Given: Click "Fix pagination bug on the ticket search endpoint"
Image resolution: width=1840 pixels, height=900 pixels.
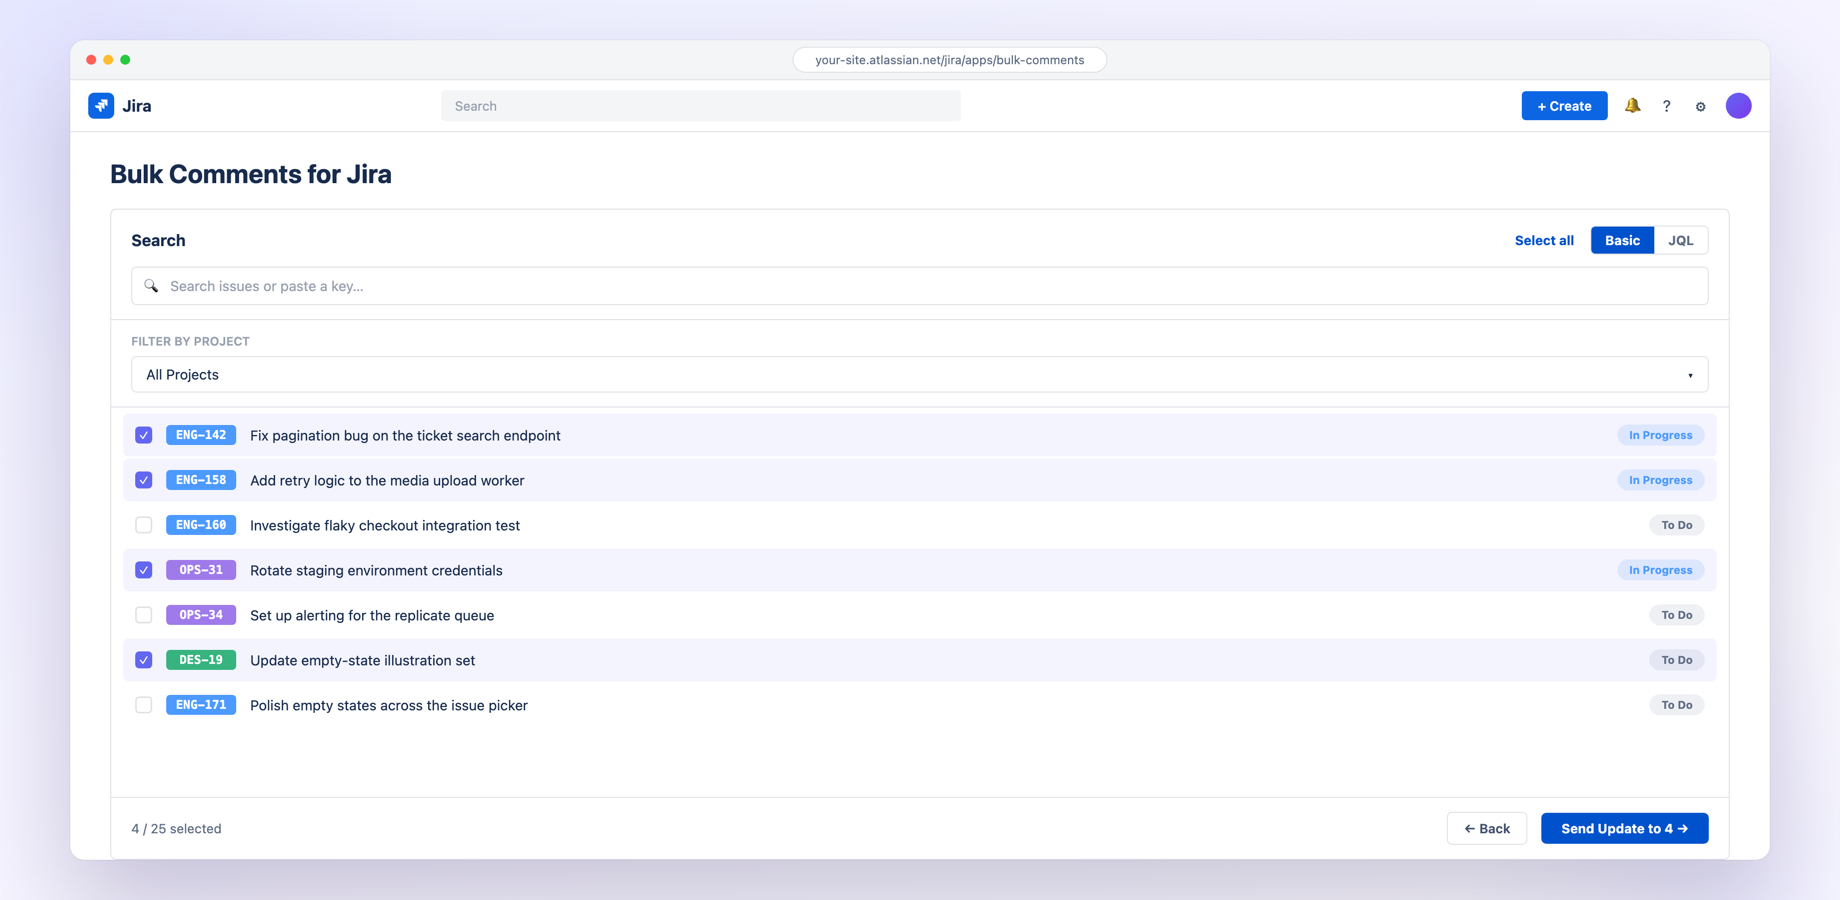Looking at the screenshot, I should pos(405,435).
